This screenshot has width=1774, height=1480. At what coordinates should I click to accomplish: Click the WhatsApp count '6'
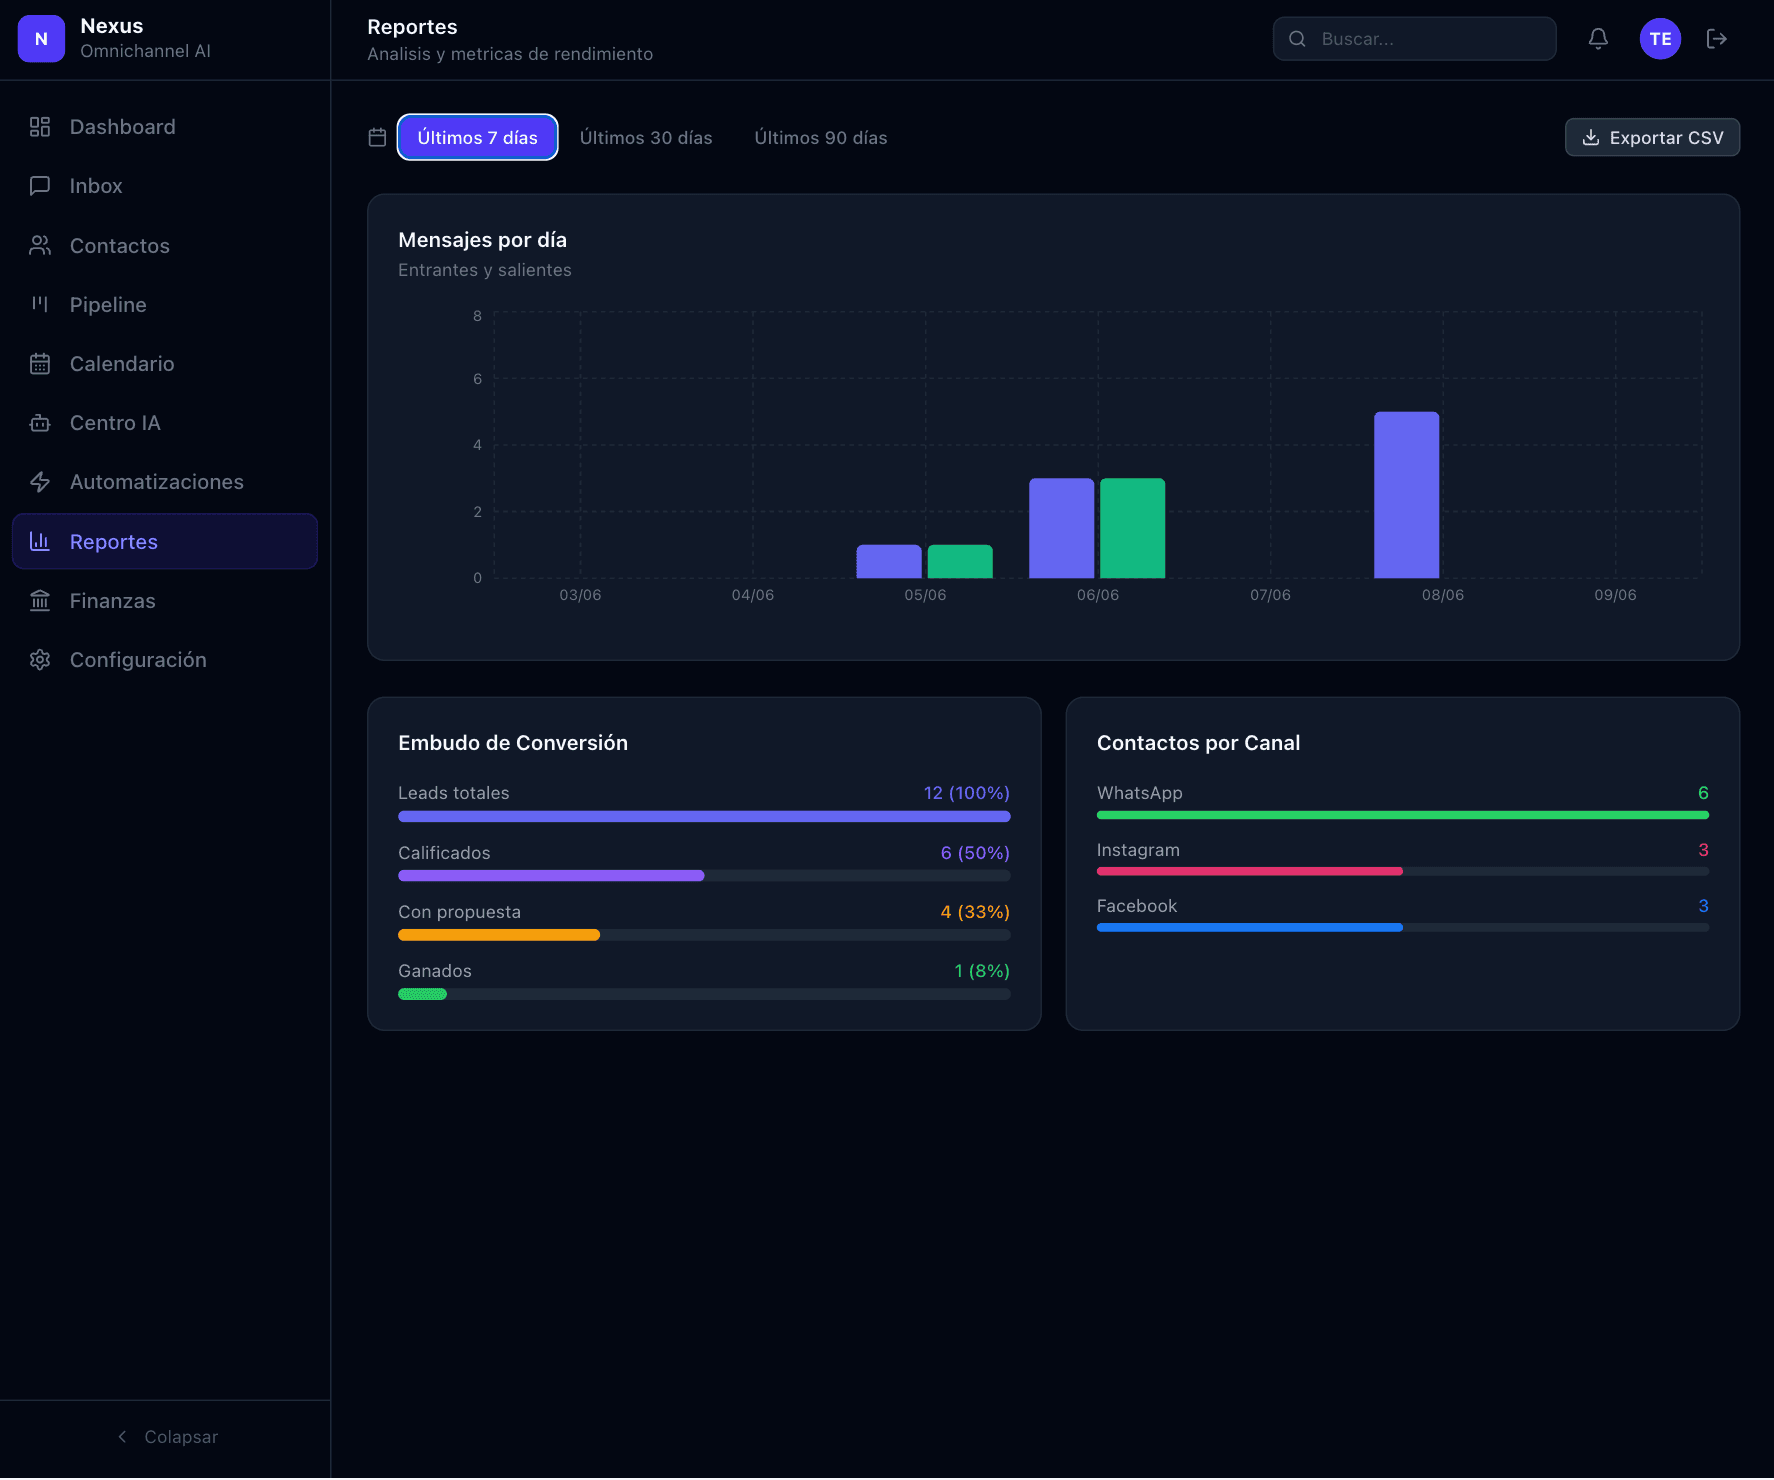(x=1703, y=793)
